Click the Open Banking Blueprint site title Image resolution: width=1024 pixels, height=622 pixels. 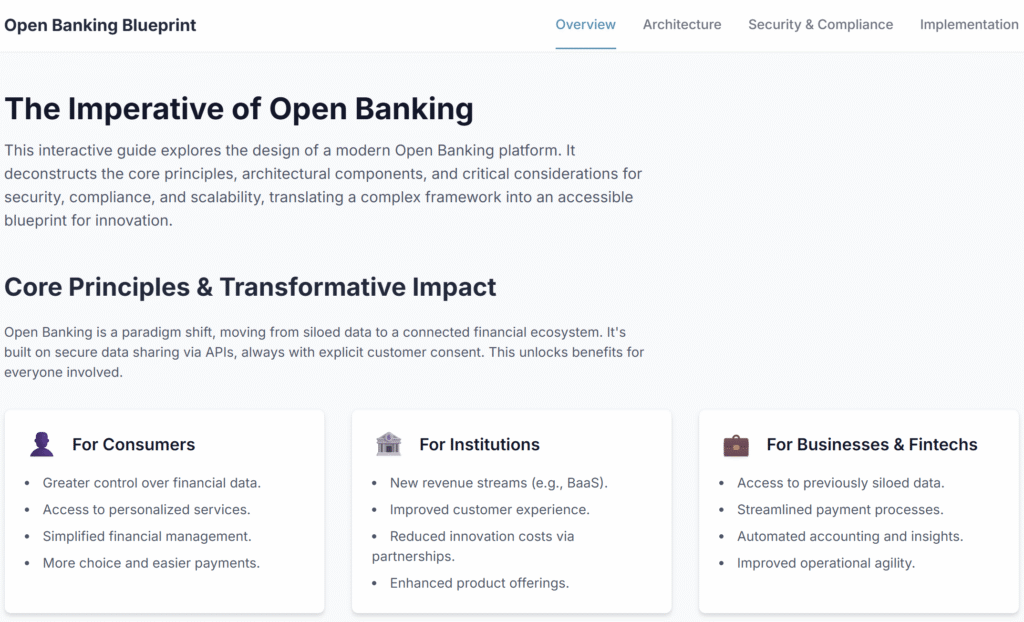[100, 25]
